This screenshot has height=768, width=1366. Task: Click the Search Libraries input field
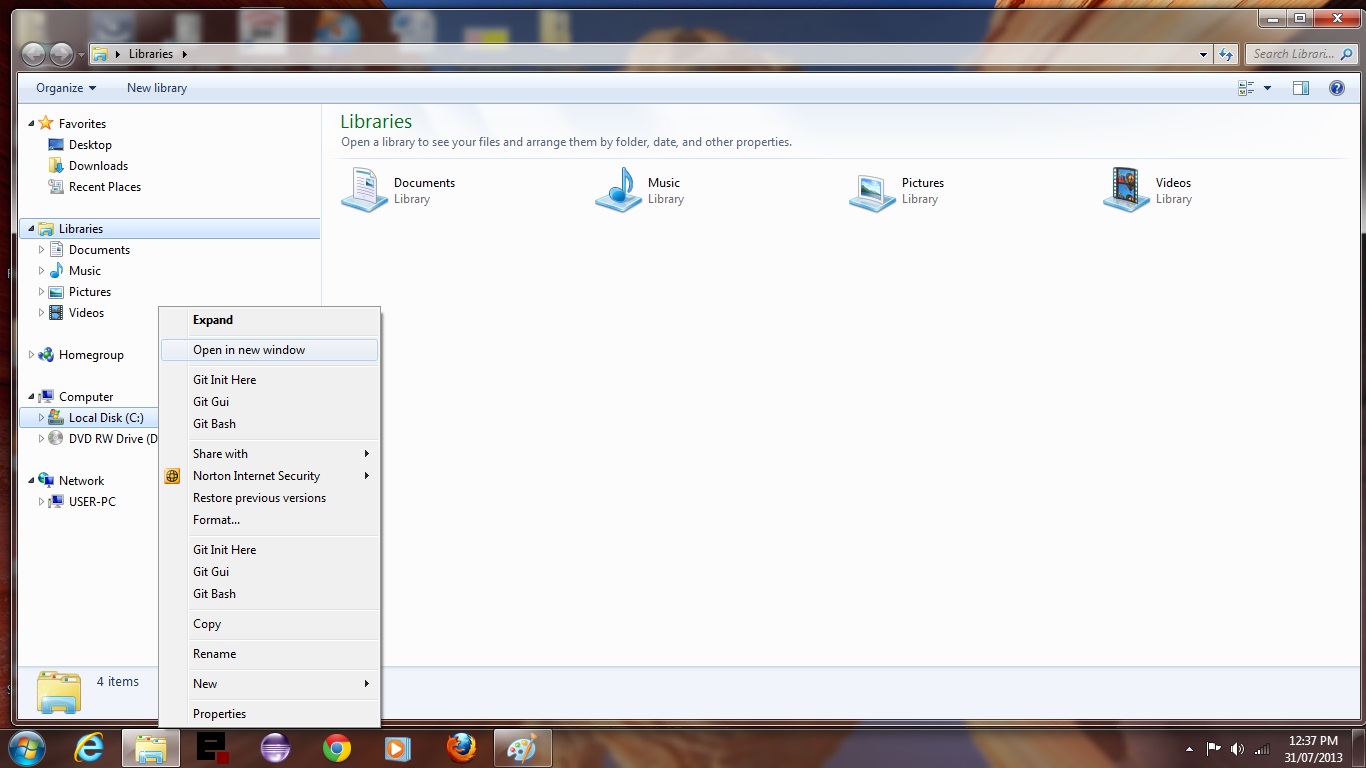(1293, 54)
